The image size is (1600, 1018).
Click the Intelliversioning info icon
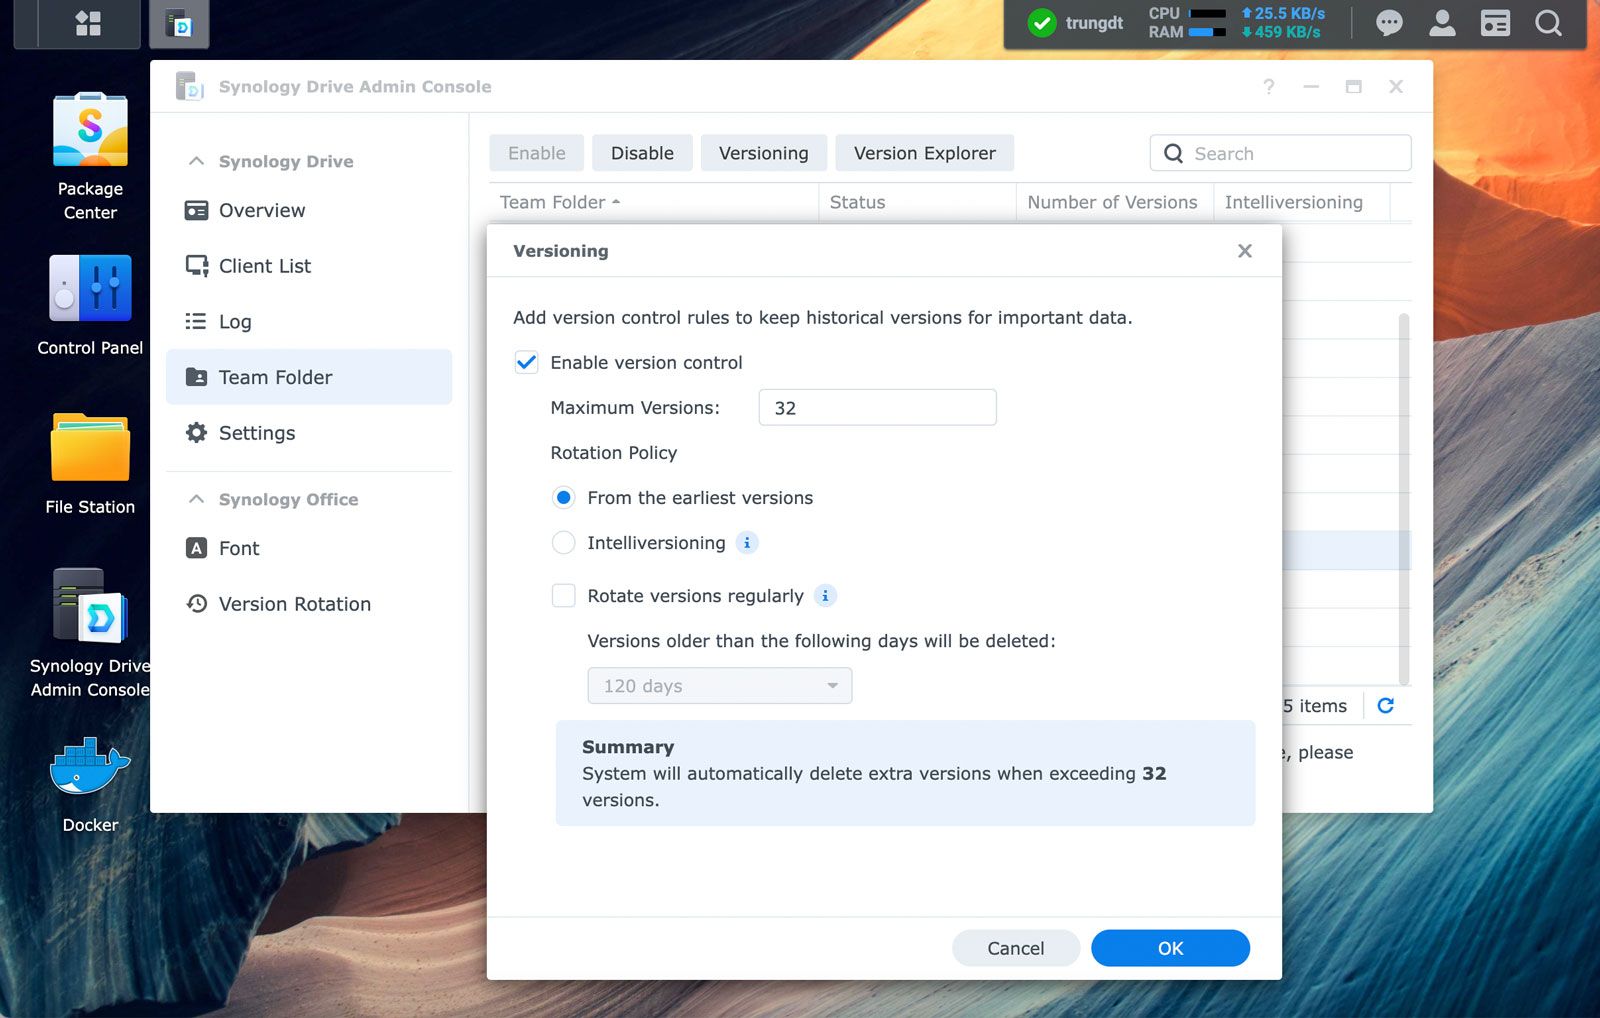coord(747,543)
